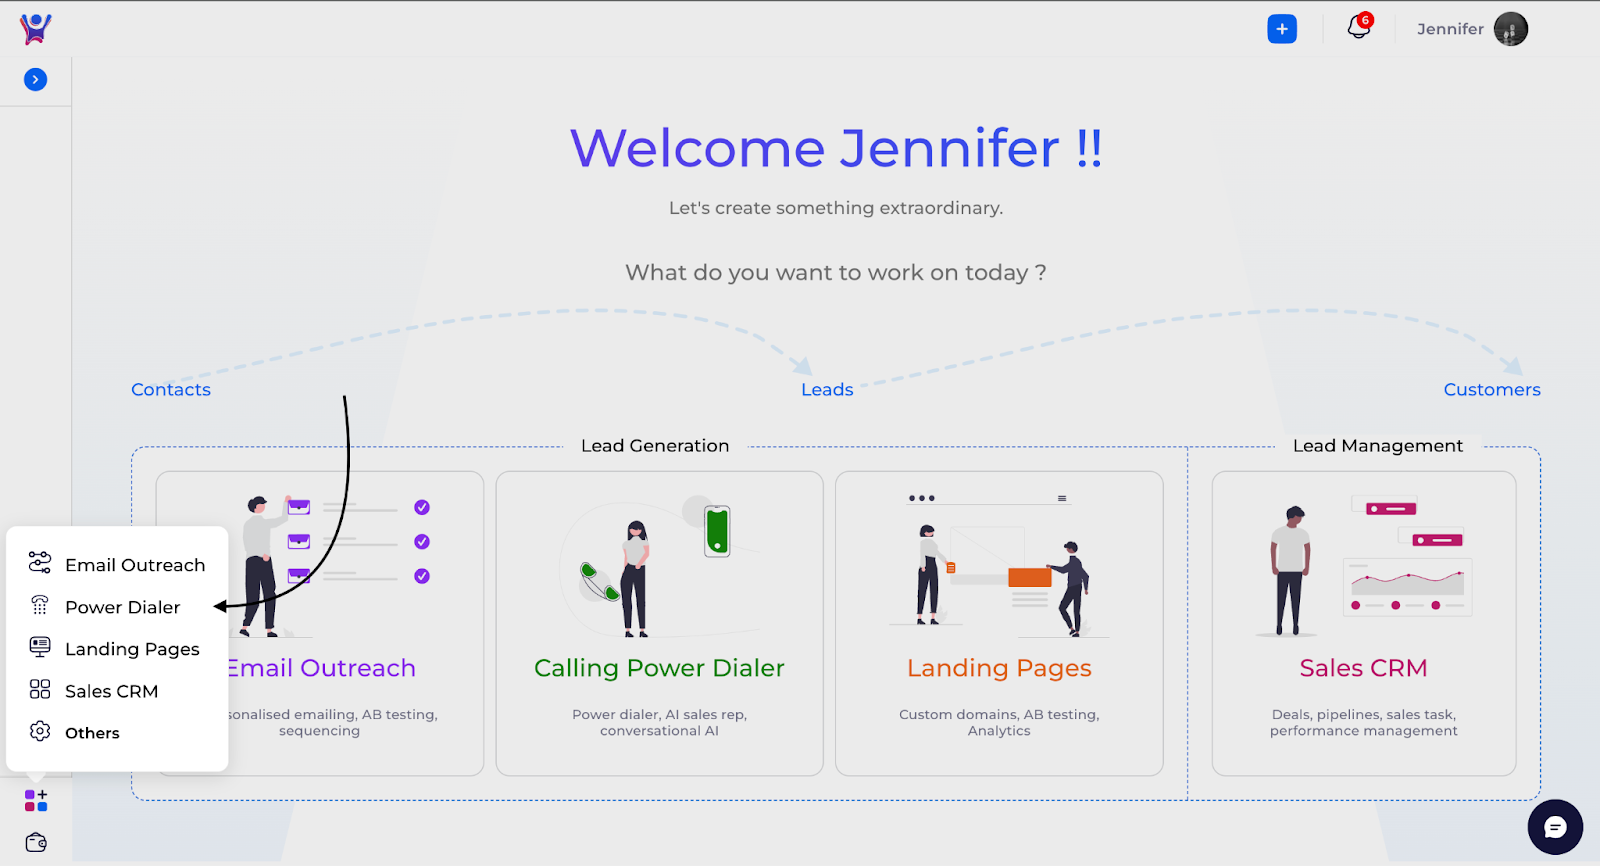This screenshot has width=1600, height=866.
Task: Click the Others gear icon
Action: [40, 731]
